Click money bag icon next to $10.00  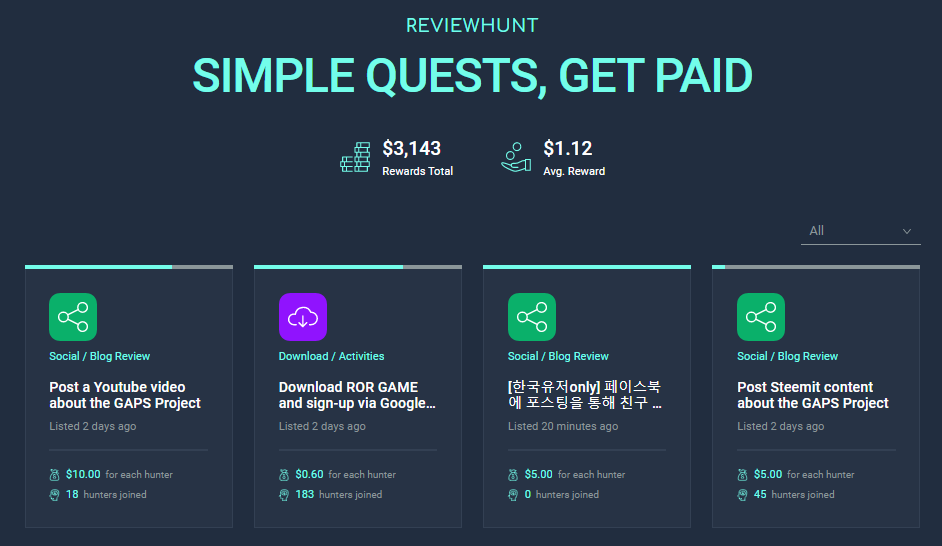tap(54, 475)
